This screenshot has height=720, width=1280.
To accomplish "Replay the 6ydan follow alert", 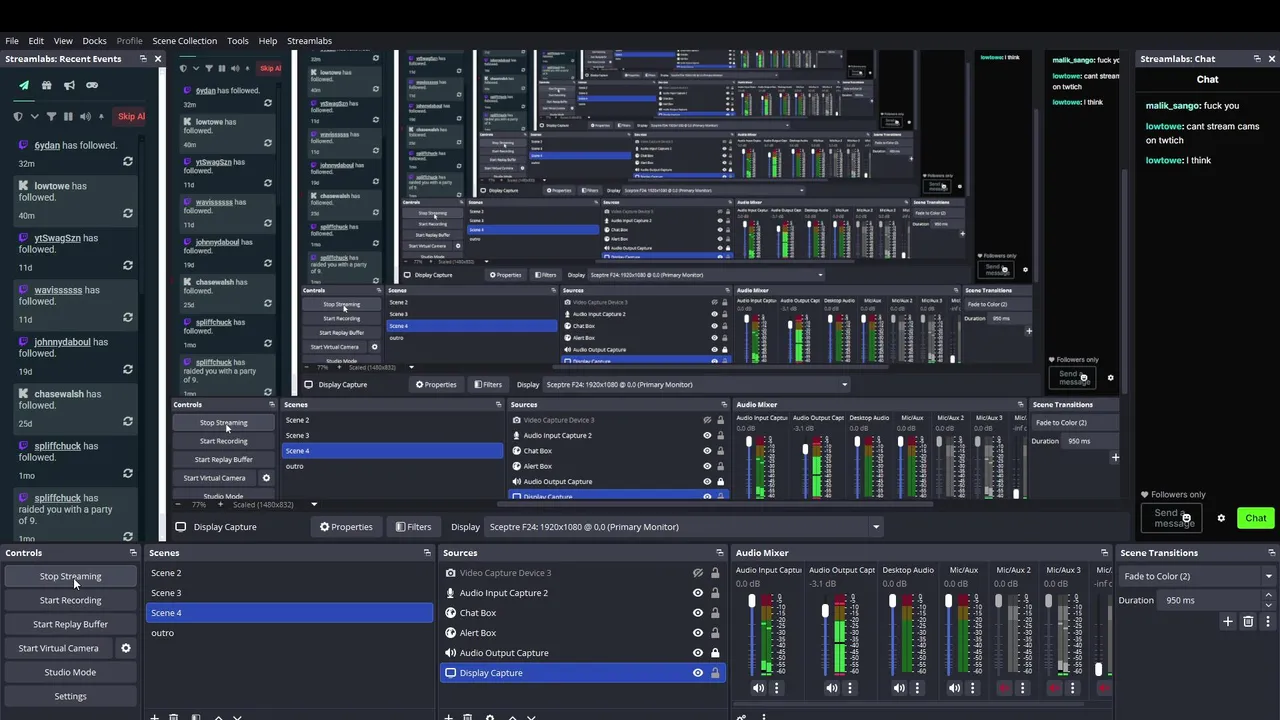I will tap(127, 162).
